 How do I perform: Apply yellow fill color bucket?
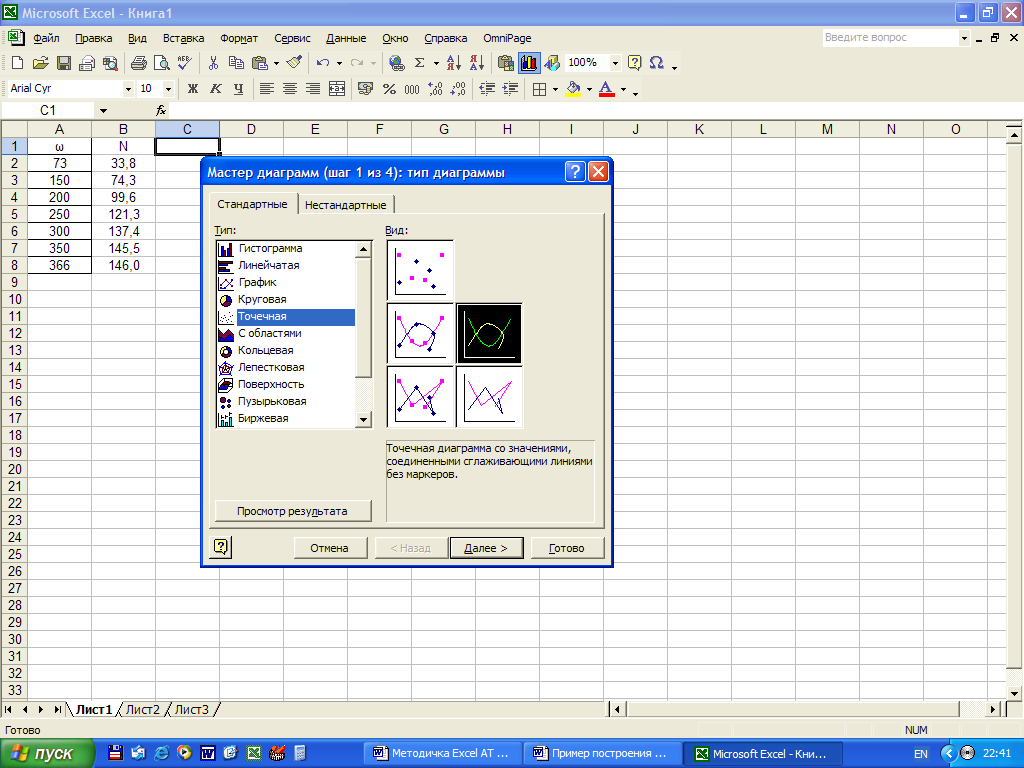(573, 89)
